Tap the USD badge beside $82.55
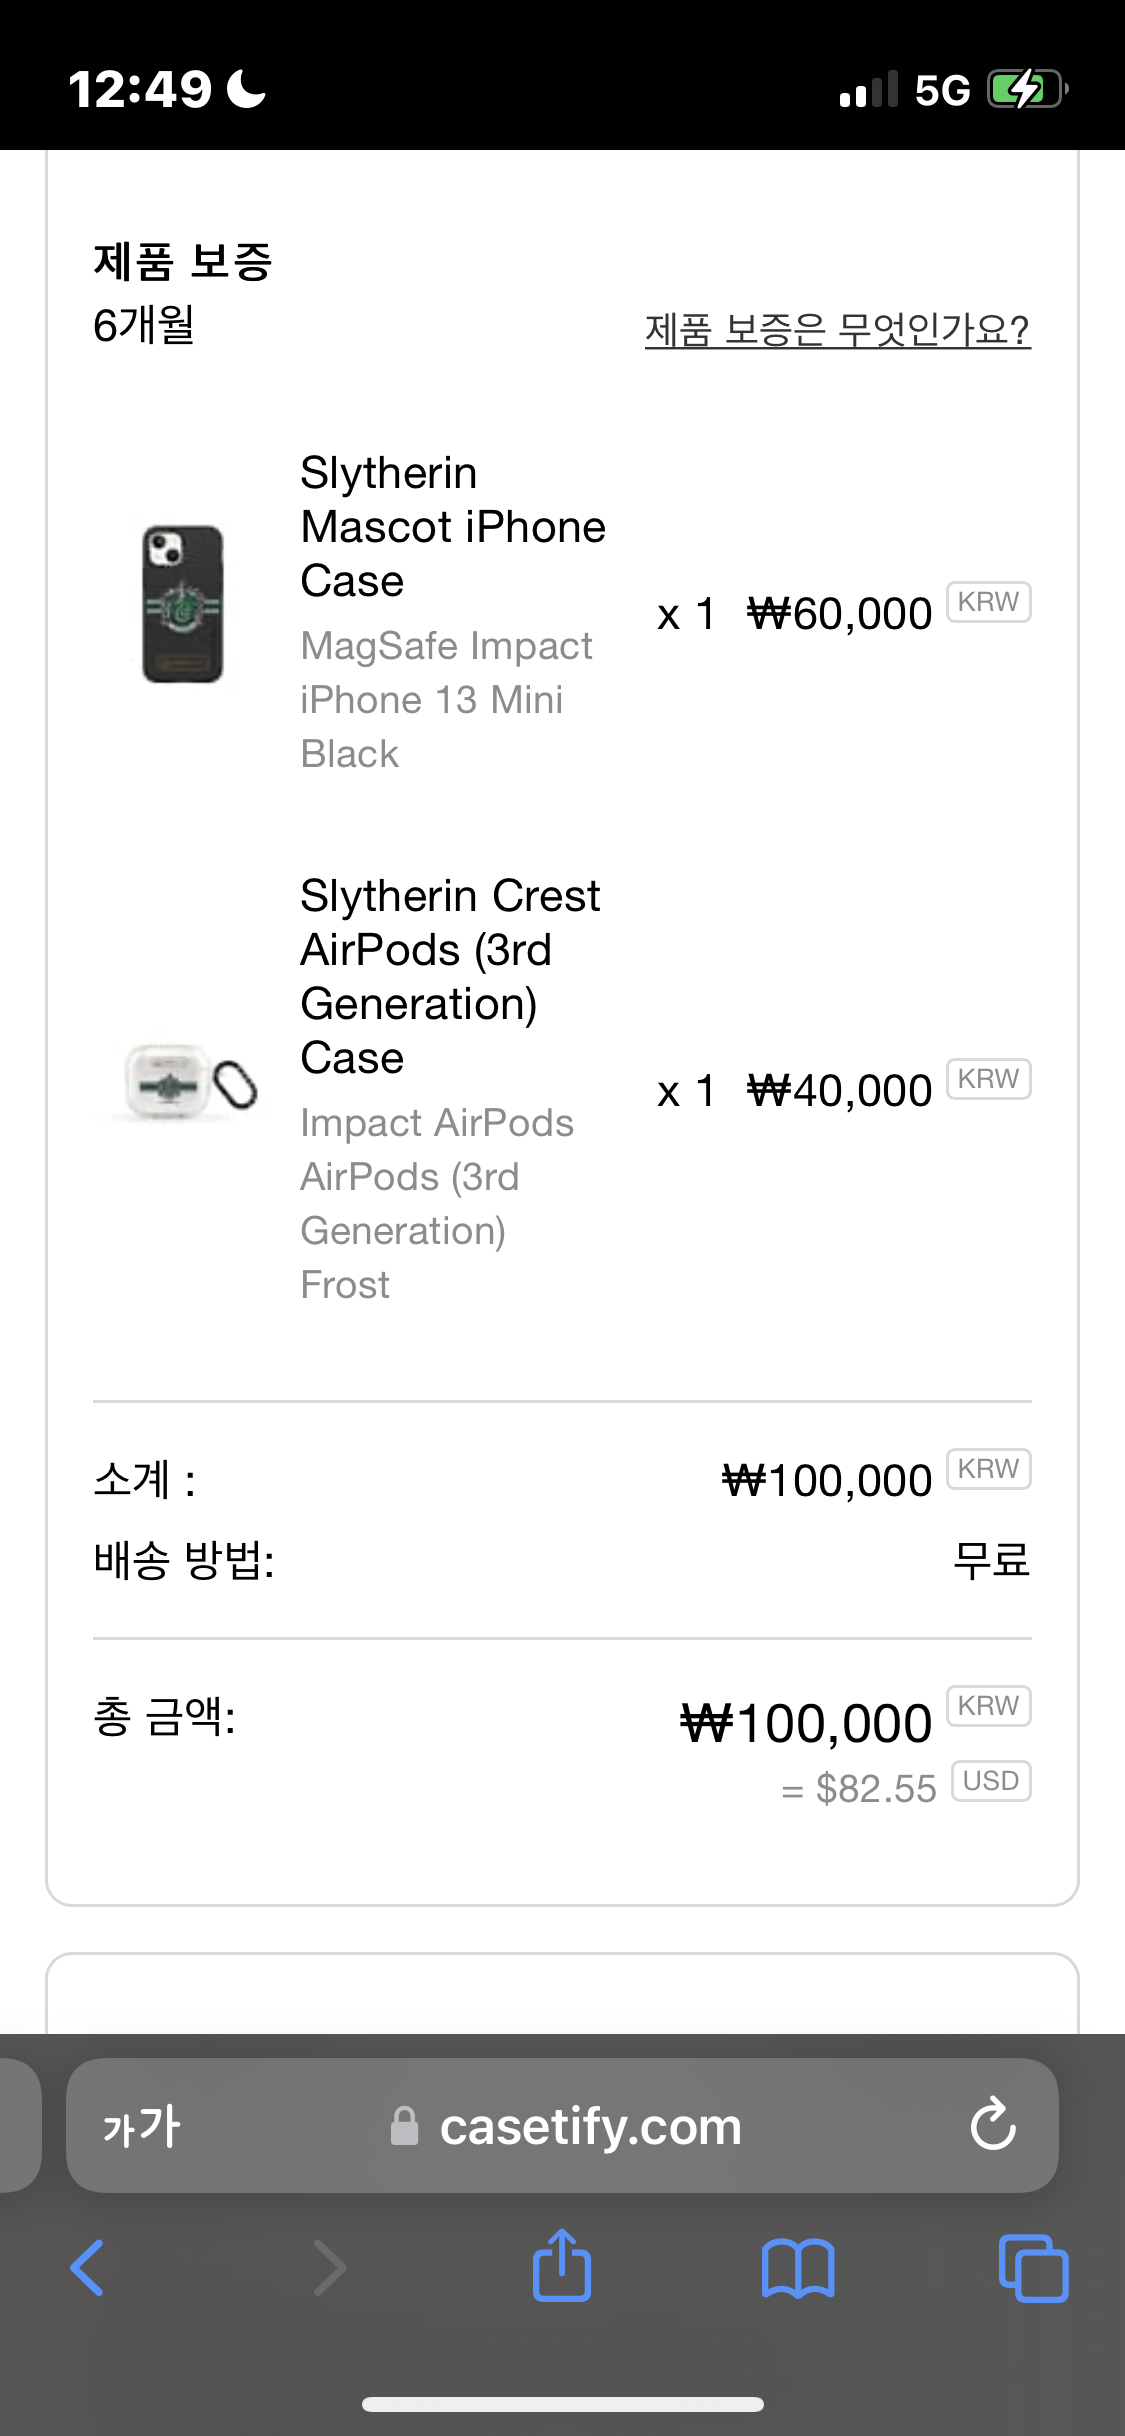The image size is (1125, 2436). (990, 1781)
